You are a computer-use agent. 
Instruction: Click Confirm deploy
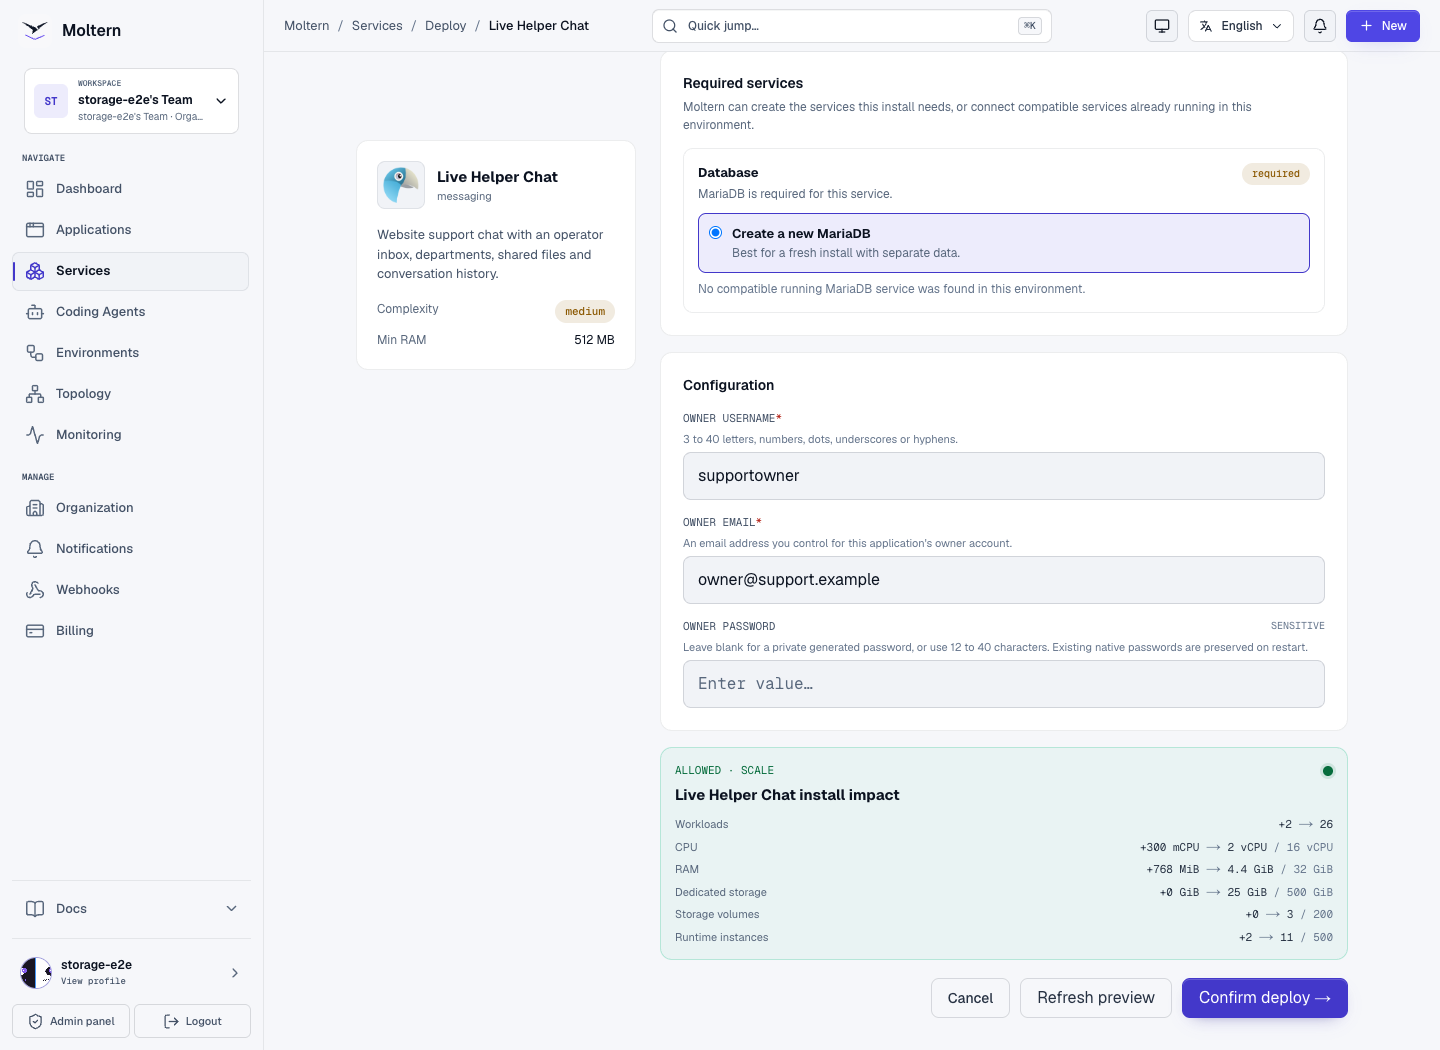[x=1265, y=998]
